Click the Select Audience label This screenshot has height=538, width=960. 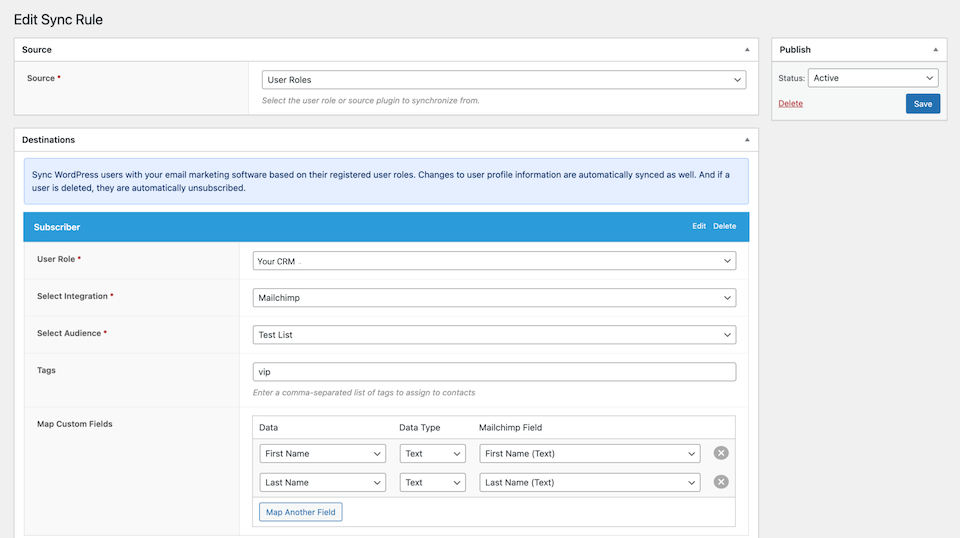(69, 333)
